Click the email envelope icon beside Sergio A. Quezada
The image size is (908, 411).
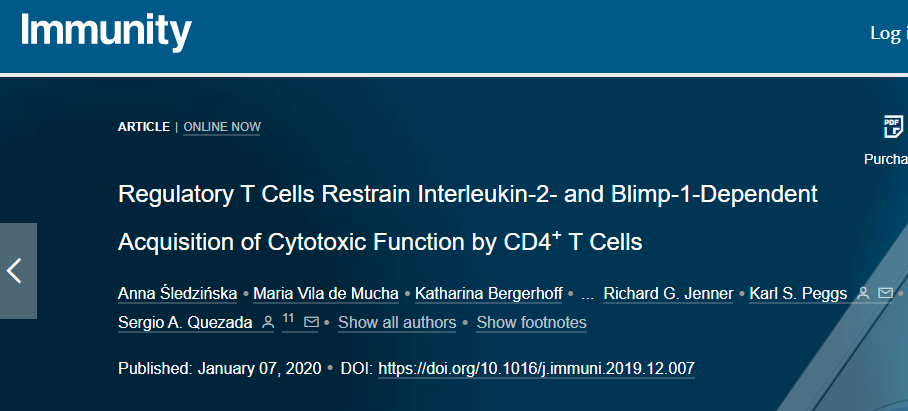coord(310,322)
